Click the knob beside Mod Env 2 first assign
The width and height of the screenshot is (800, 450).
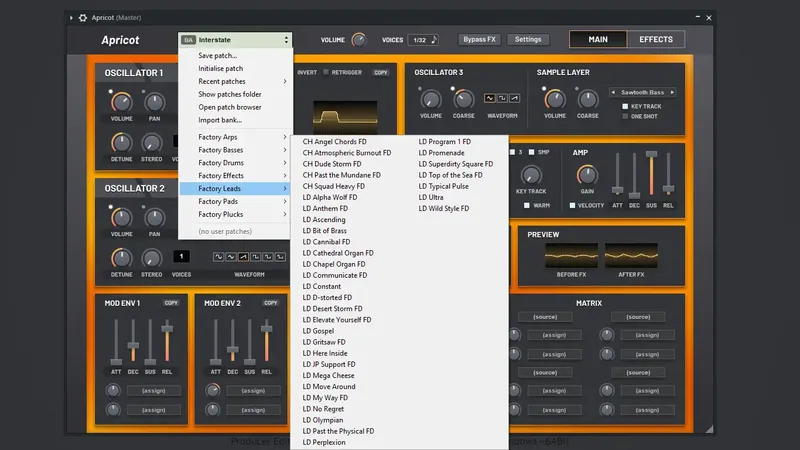tap(212, 391)
